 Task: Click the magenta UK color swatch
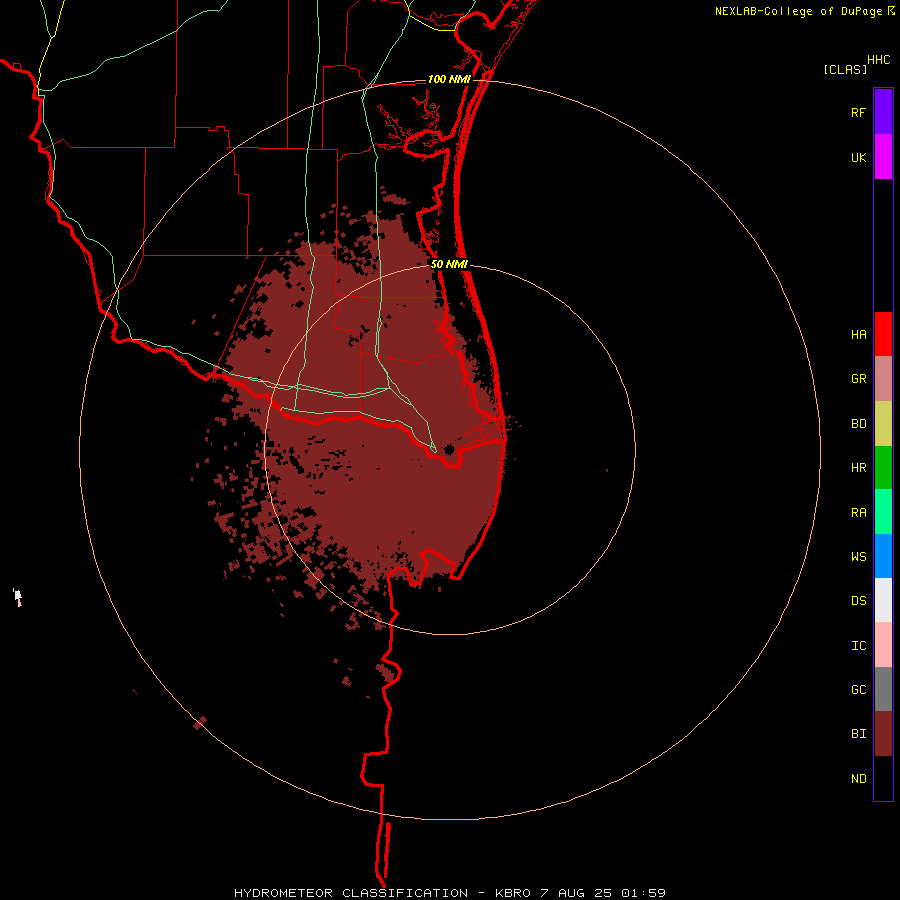[x=883, y=157]
